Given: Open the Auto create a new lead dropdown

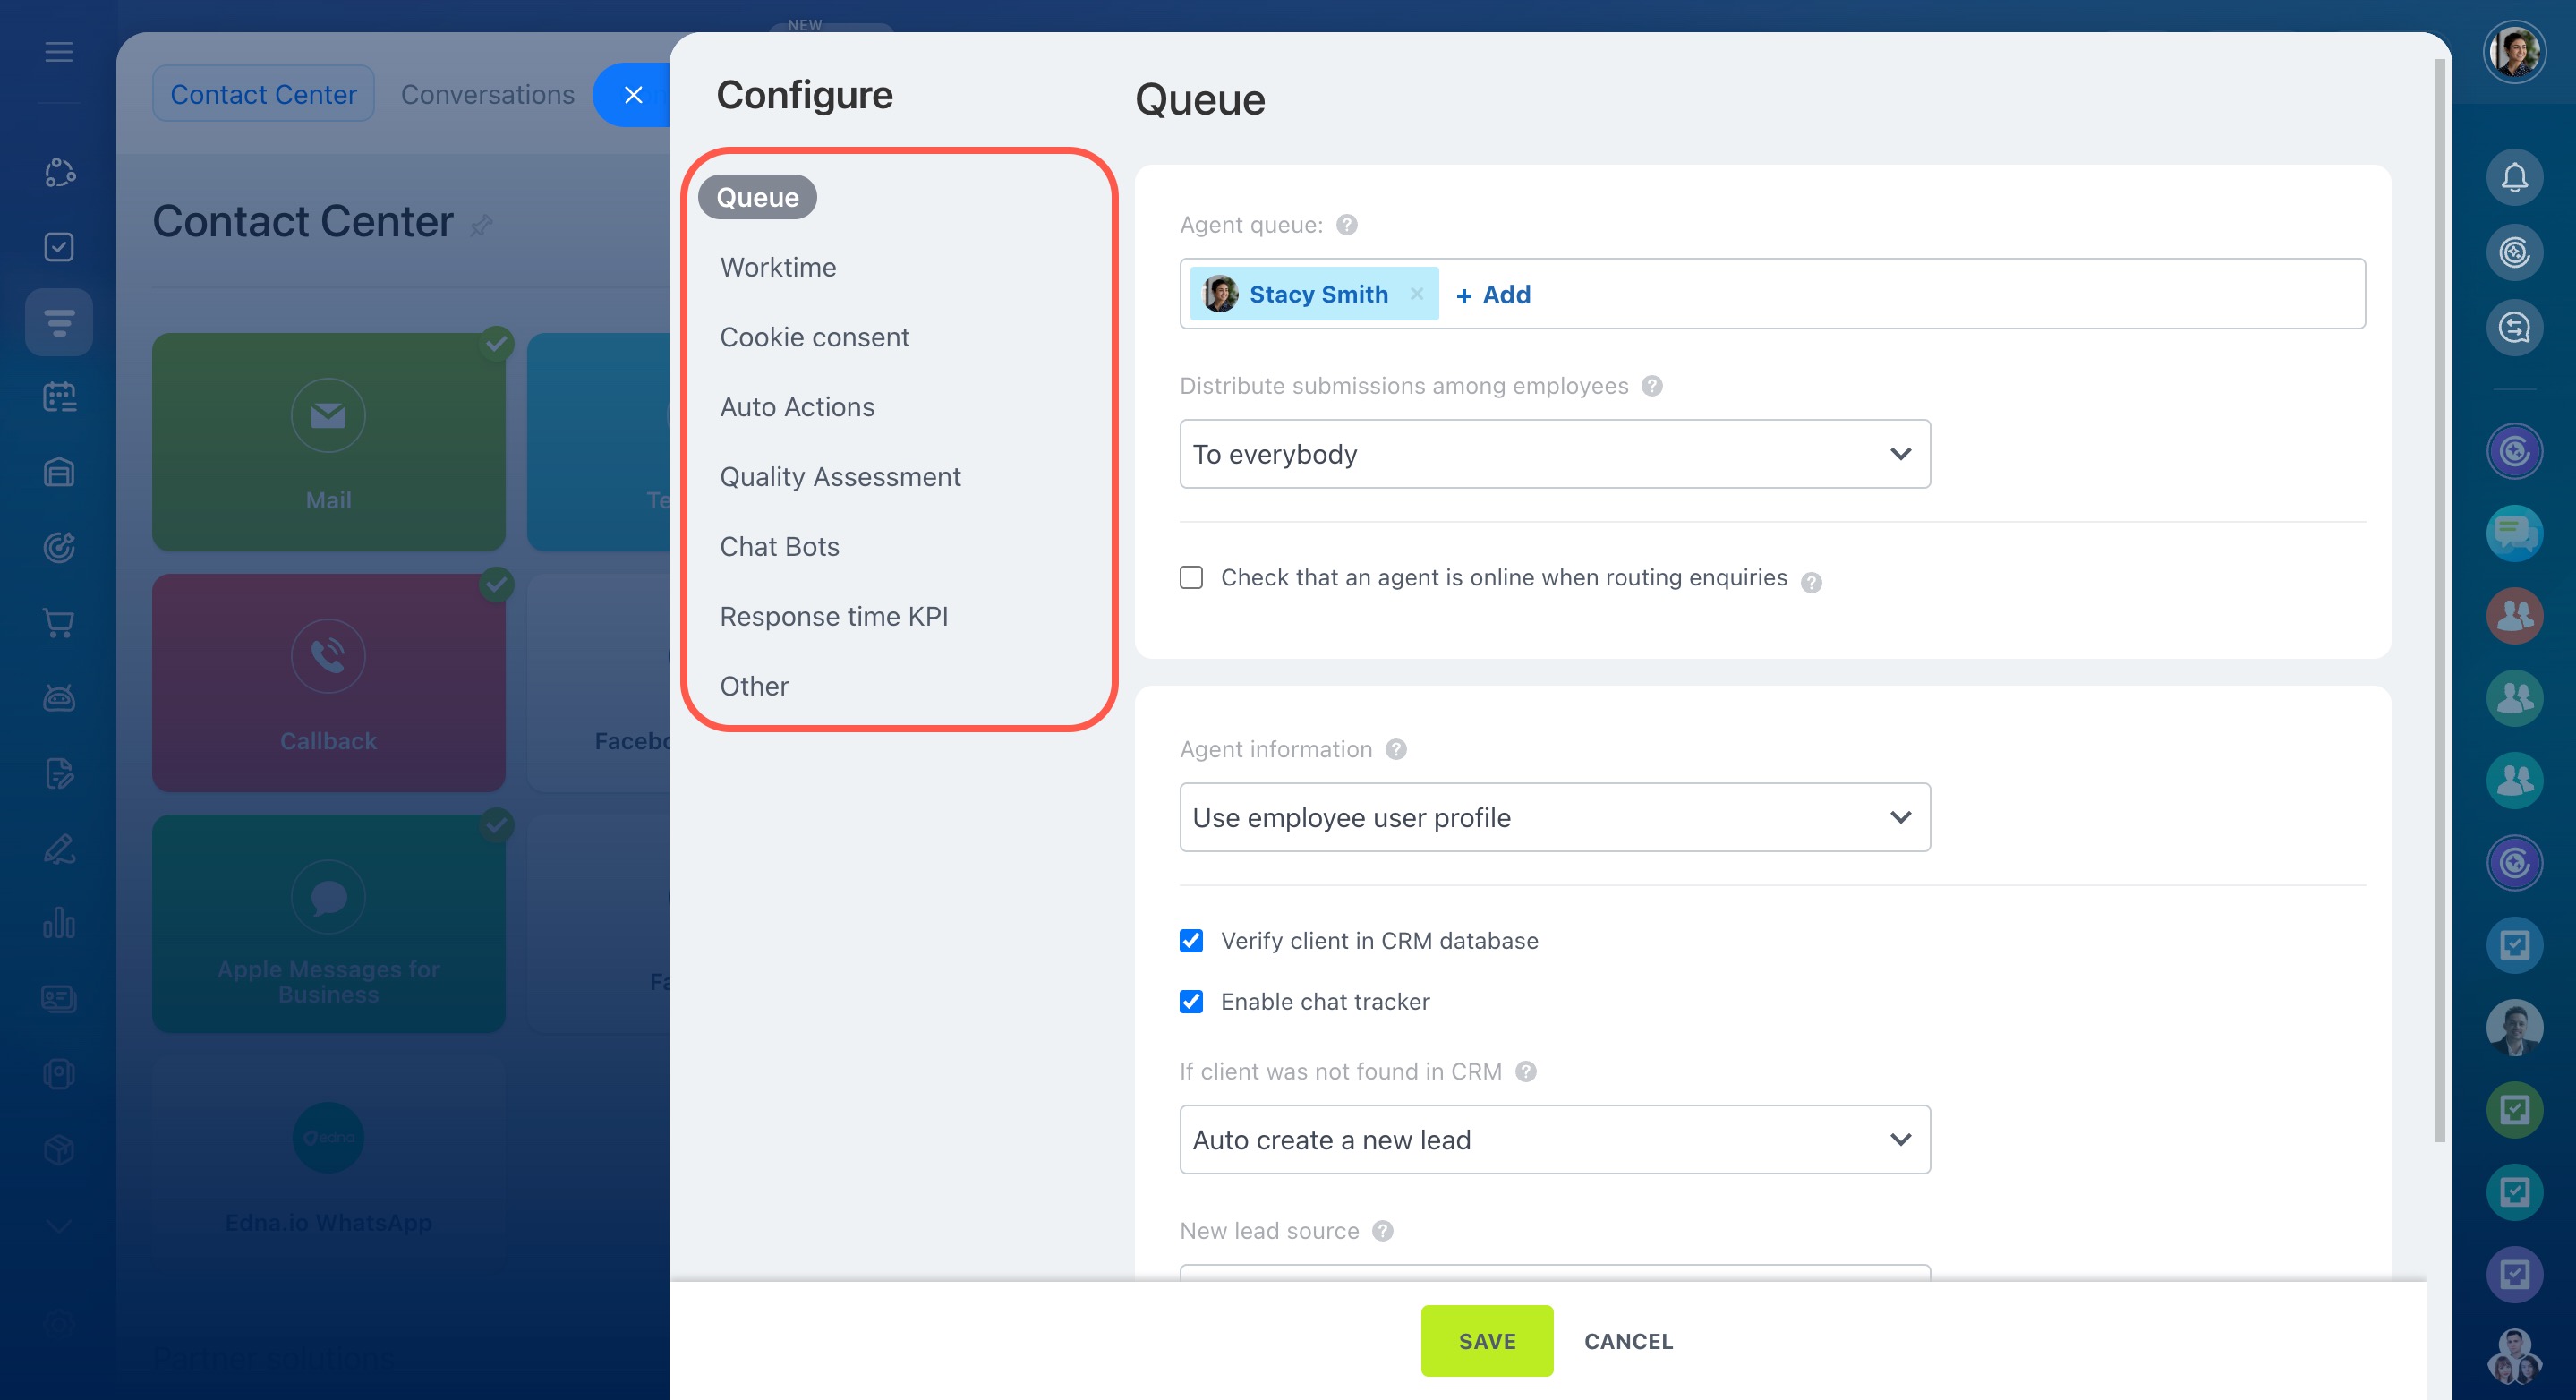Looking at the screenshot, I should (1555, 1139).
